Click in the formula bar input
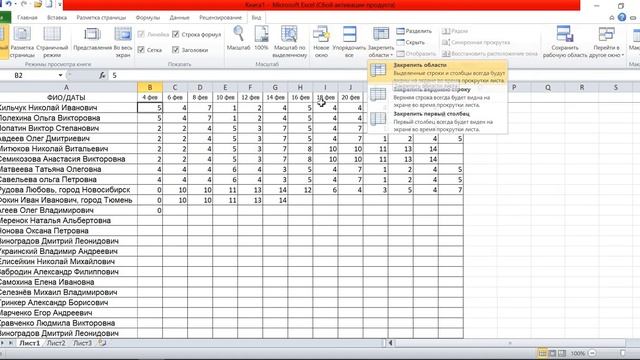The width and height of the screenshot is (640, 360). point(373,76)
